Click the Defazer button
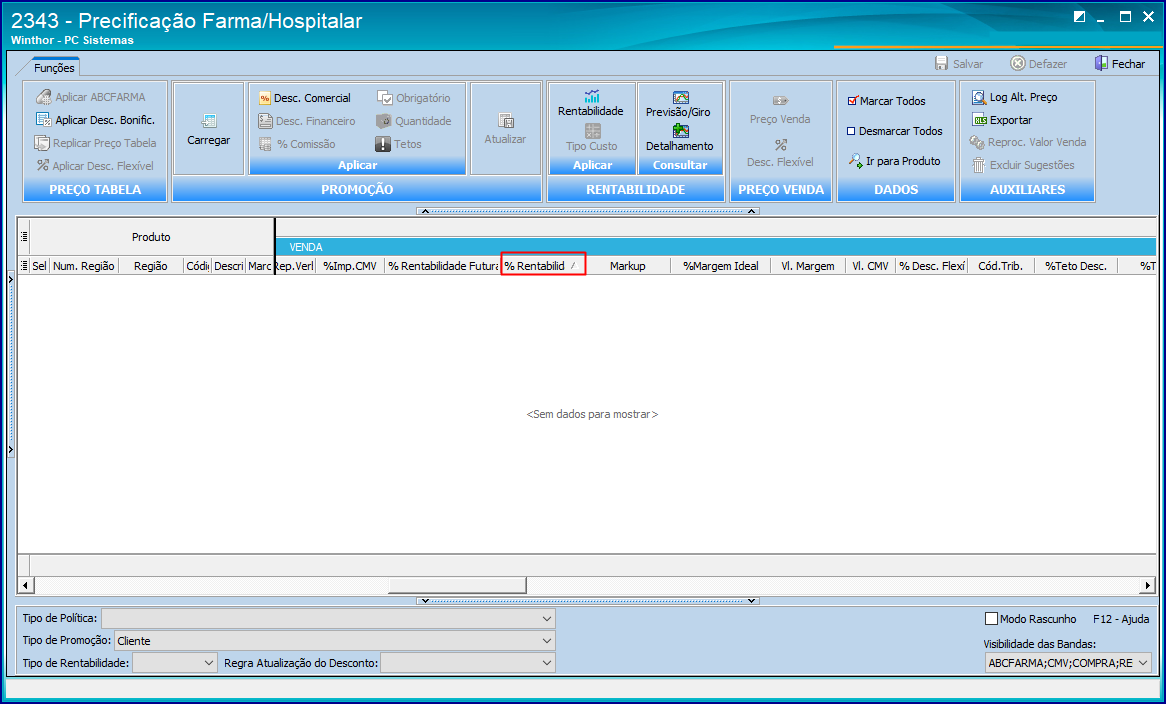The height and width of the screenshot is (704, 1166). [1038, 64]
